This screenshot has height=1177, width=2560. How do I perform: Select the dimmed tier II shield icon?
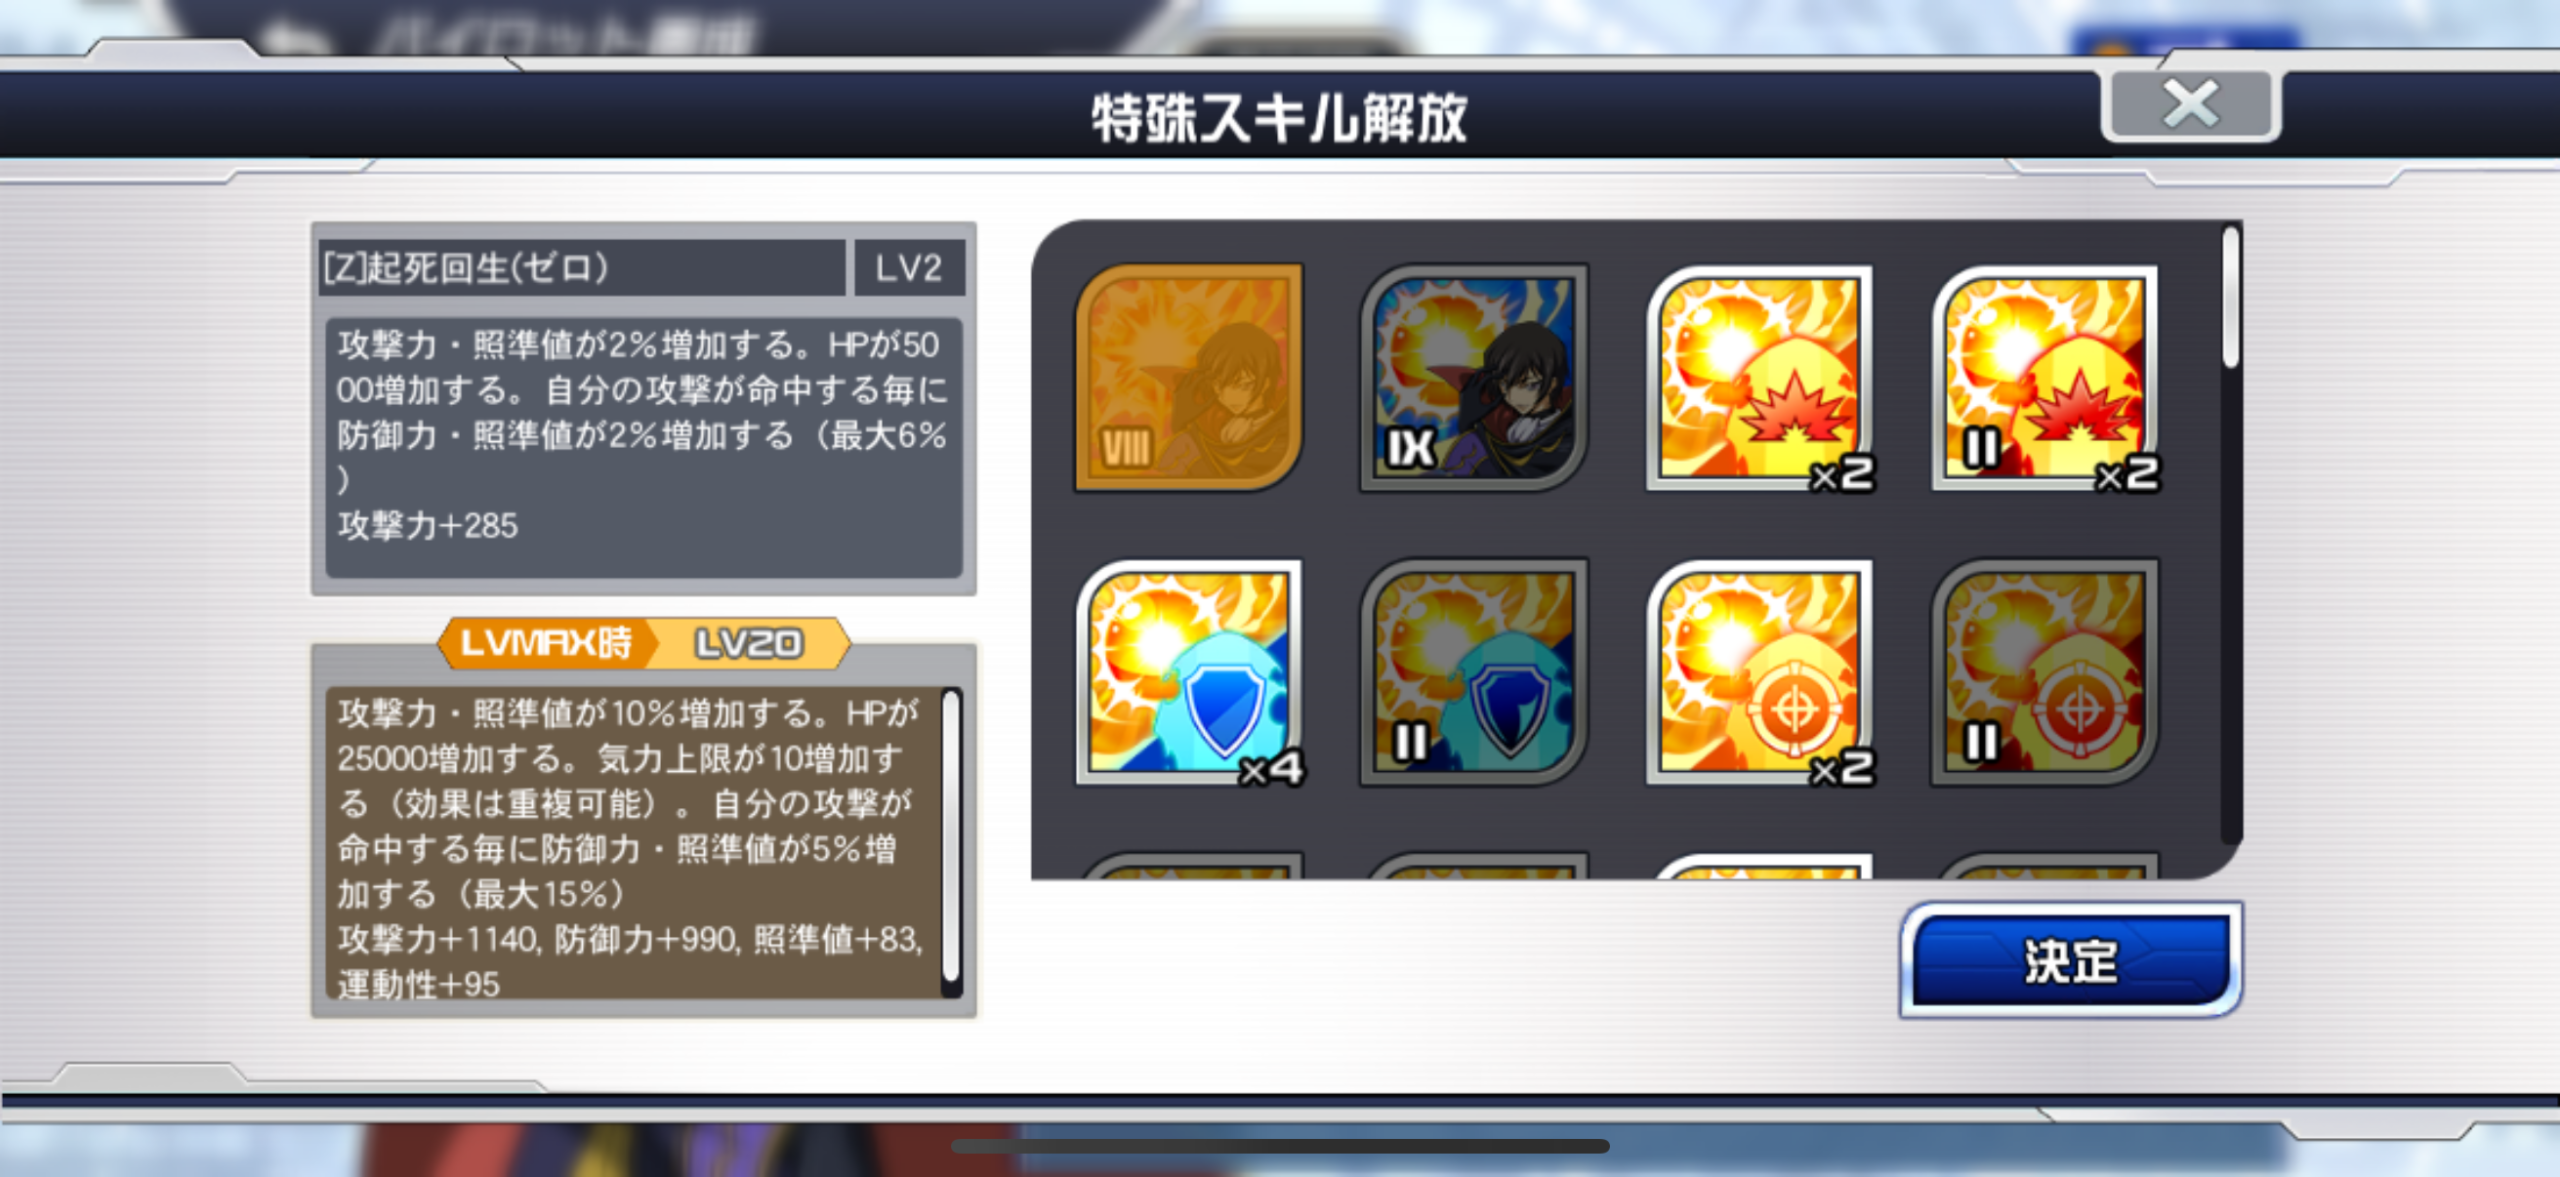point(1474,672)
